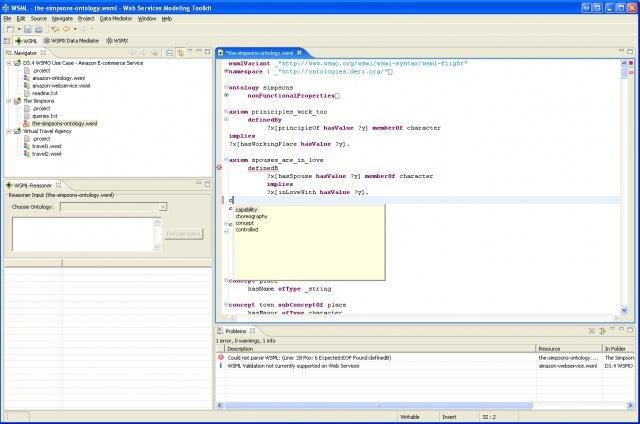Collapse The Simpsons project node
This screenshot has width=640, height=424.
tap(9, 101)
